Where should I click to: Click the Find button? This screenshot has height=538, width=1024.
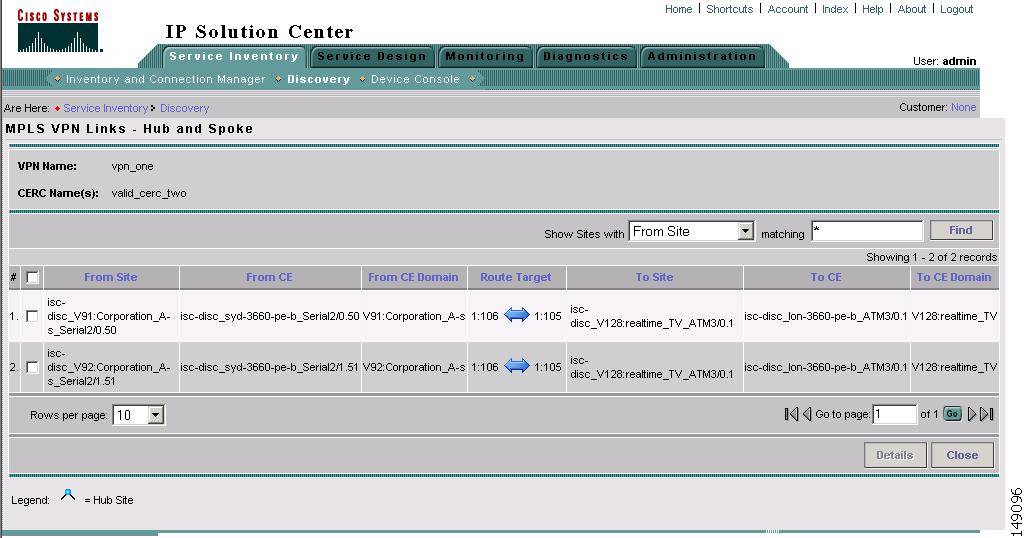(x=961, y=230)
